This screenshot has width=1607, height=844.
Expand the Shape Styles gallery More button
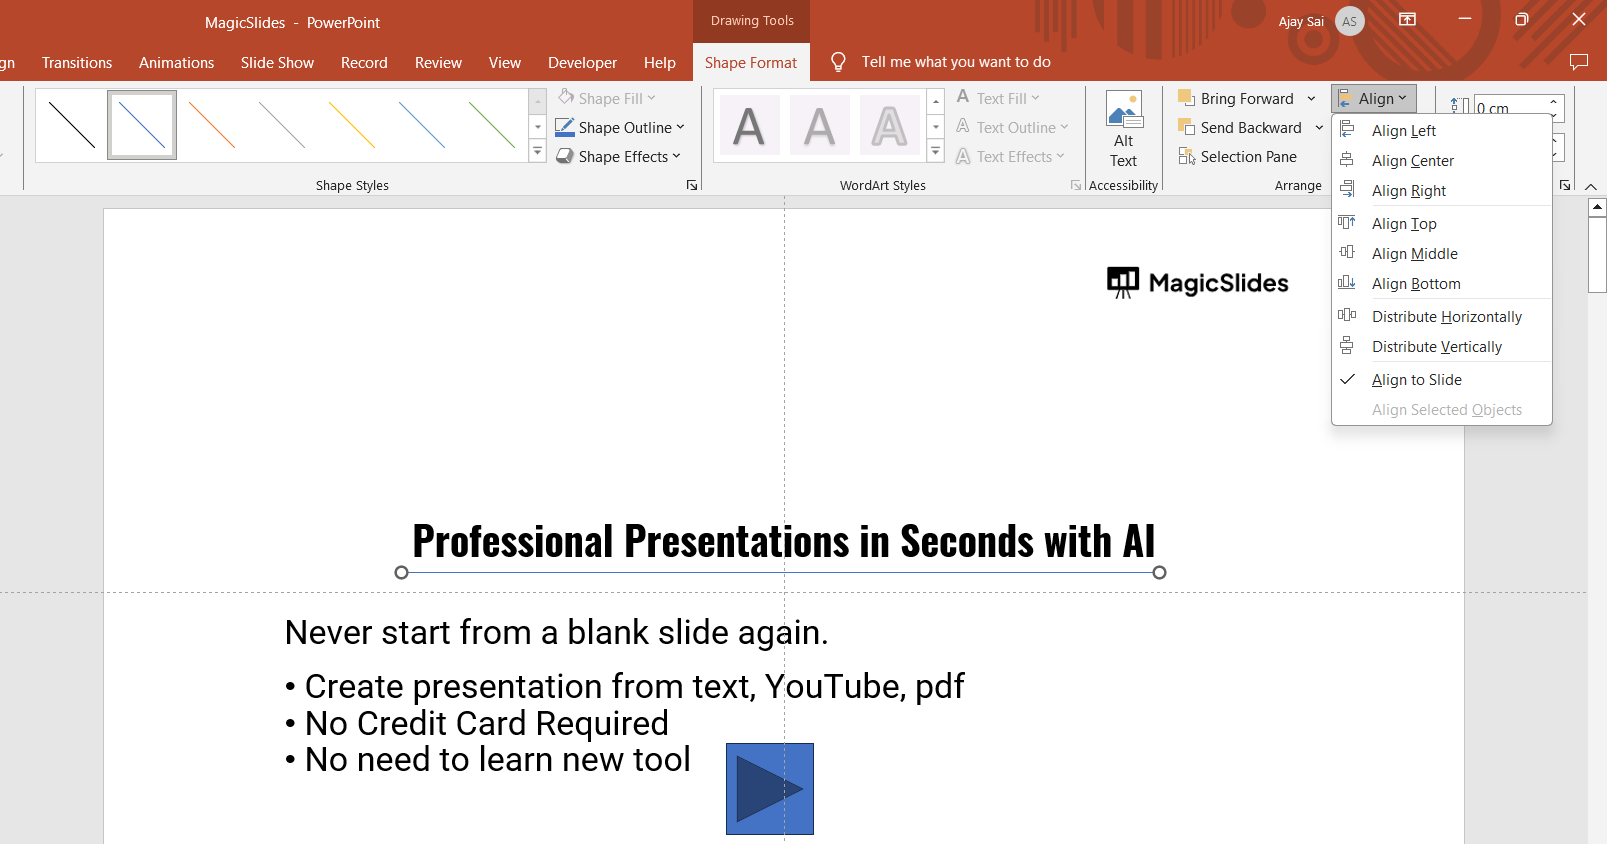point(537,152)
